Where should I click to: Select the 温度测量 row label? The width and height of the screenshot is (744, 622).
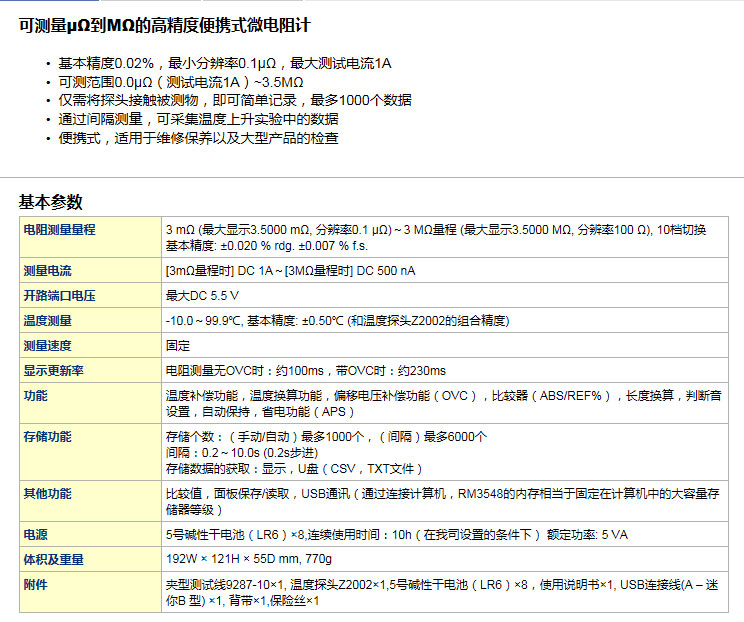click(x=47, y=321)
